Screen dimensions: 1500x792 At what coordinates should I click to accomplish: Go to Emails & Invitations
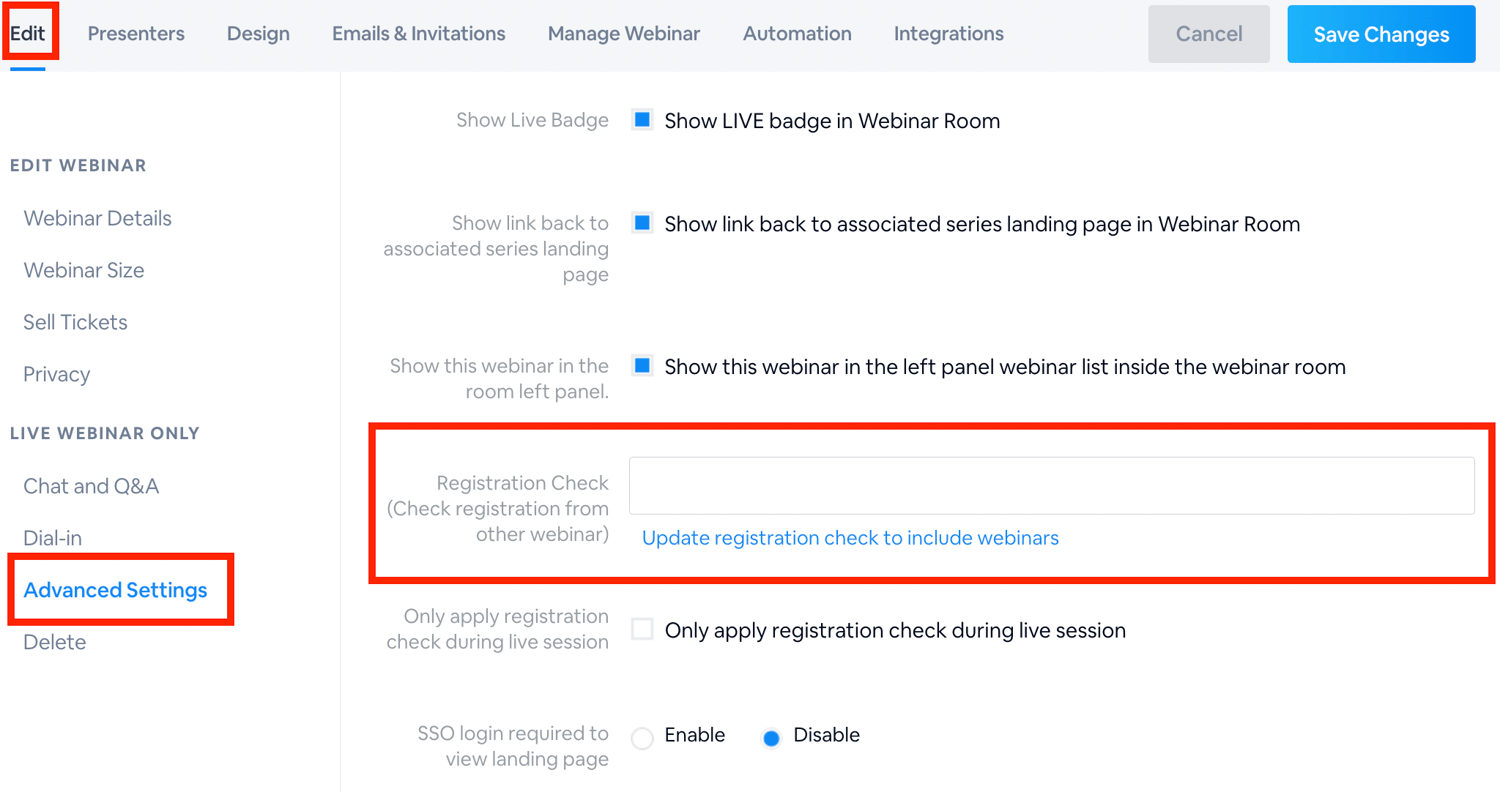tap(418, 33)
